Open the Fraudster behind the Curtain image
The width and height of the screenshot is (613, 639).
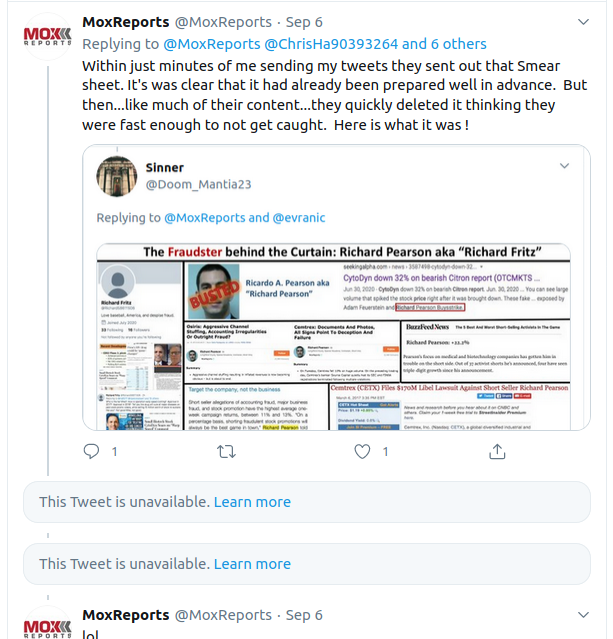pyautogui.click(x=333, y=337)
